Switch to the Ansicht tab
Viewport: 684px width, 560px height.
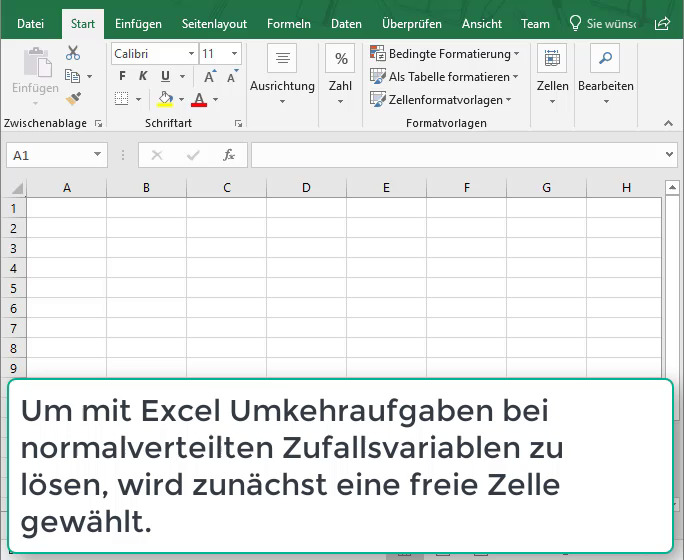(482, 24)
